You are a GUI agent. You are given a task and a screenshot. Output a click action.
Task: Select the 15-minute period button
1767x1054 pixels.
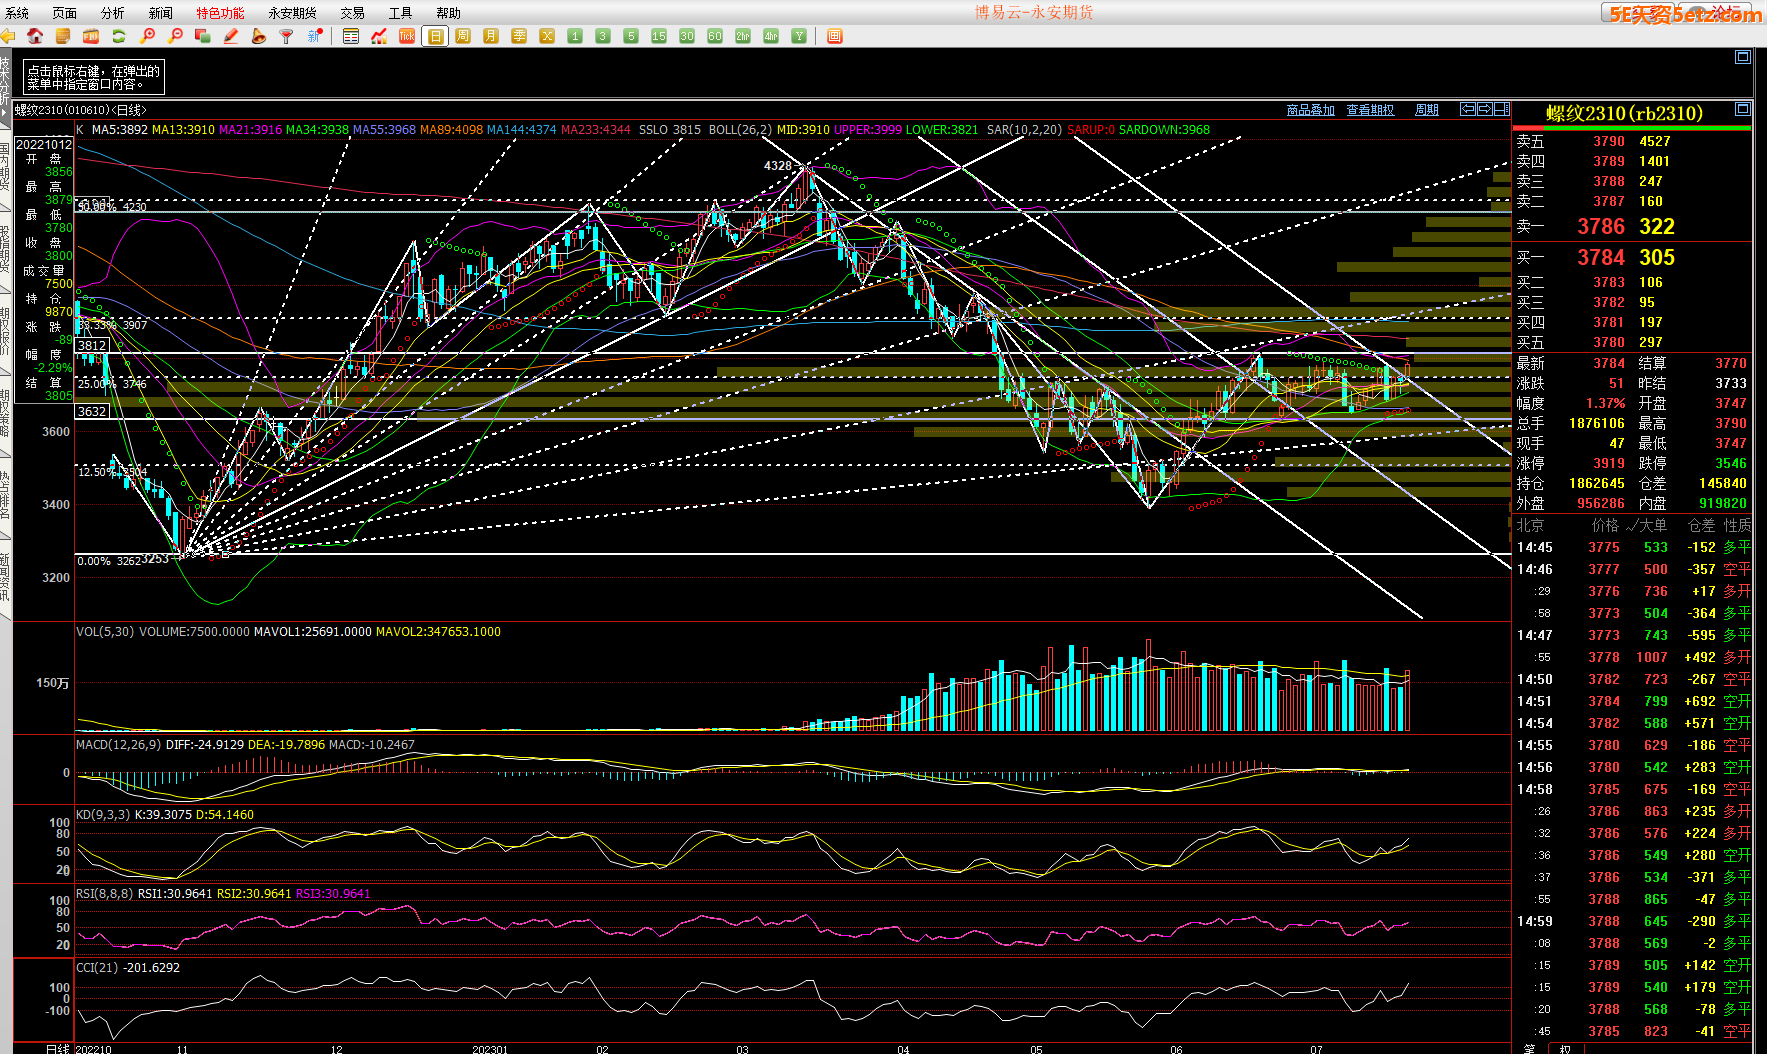[x=659, y=36]
